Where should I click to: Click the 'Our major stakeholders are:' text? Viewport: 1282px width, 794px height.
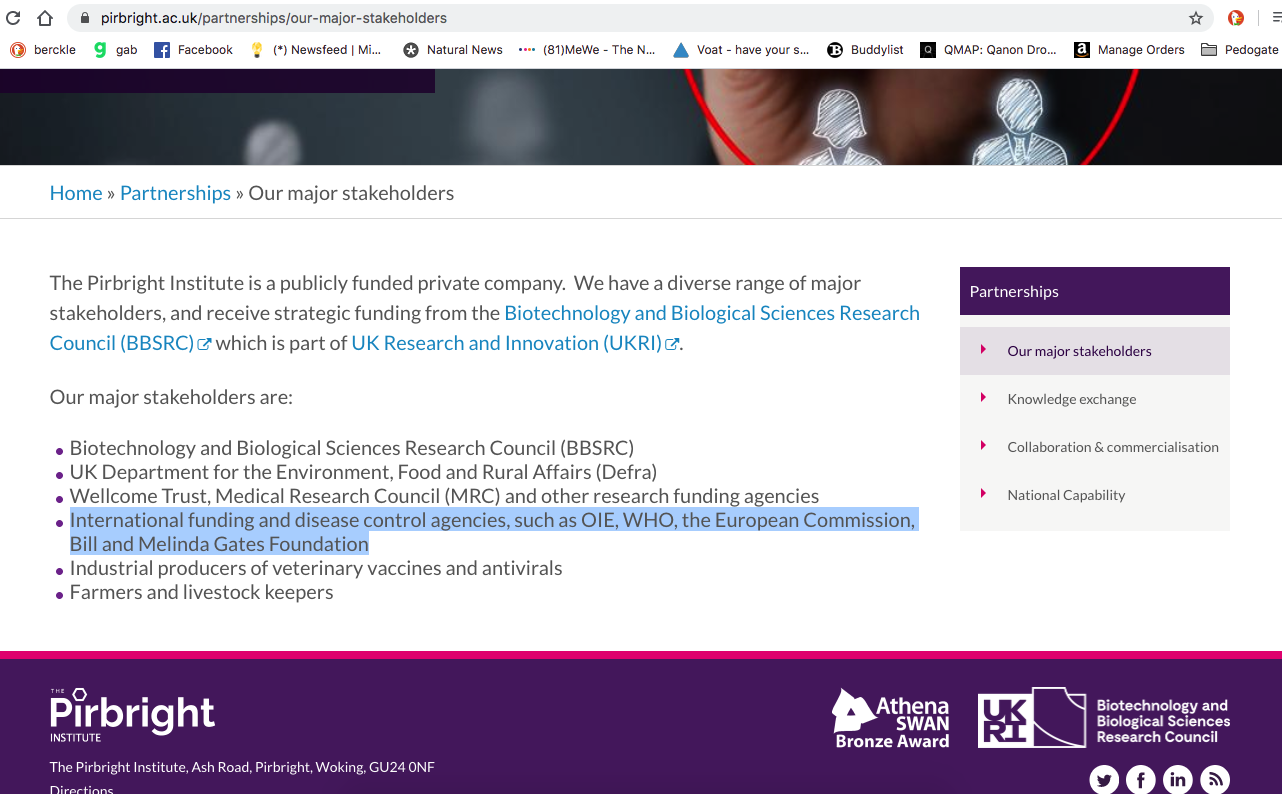click(x=171, y=397)
